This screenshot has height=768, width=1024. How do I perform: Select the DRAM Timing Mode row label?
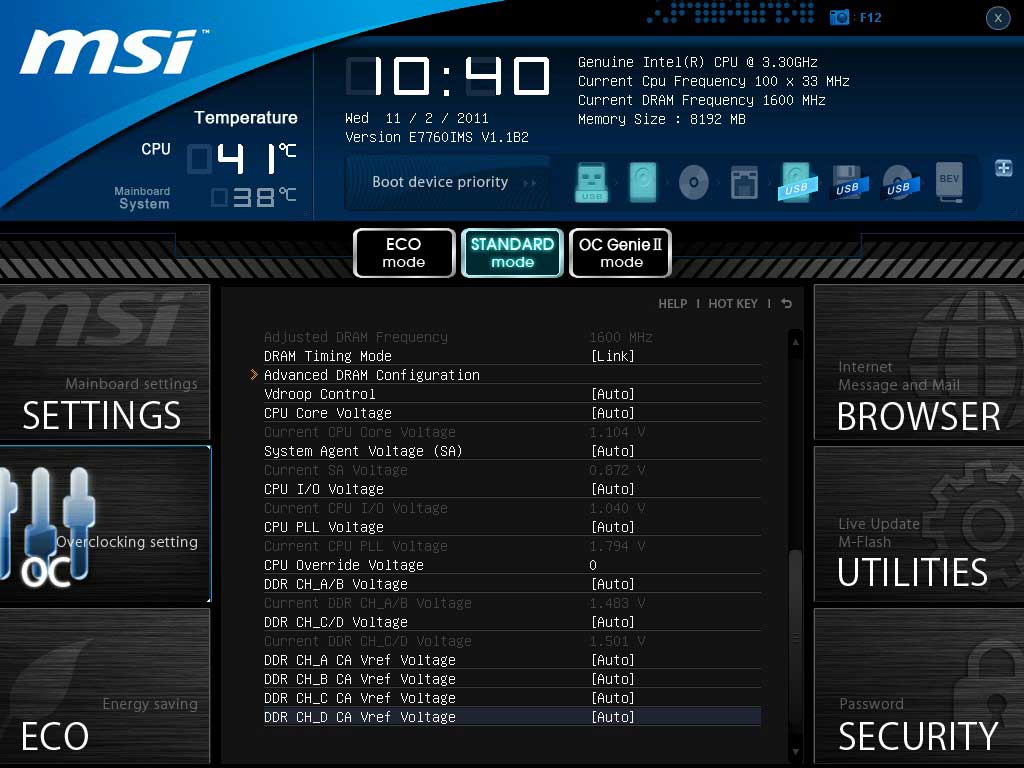tap(328, 356)
